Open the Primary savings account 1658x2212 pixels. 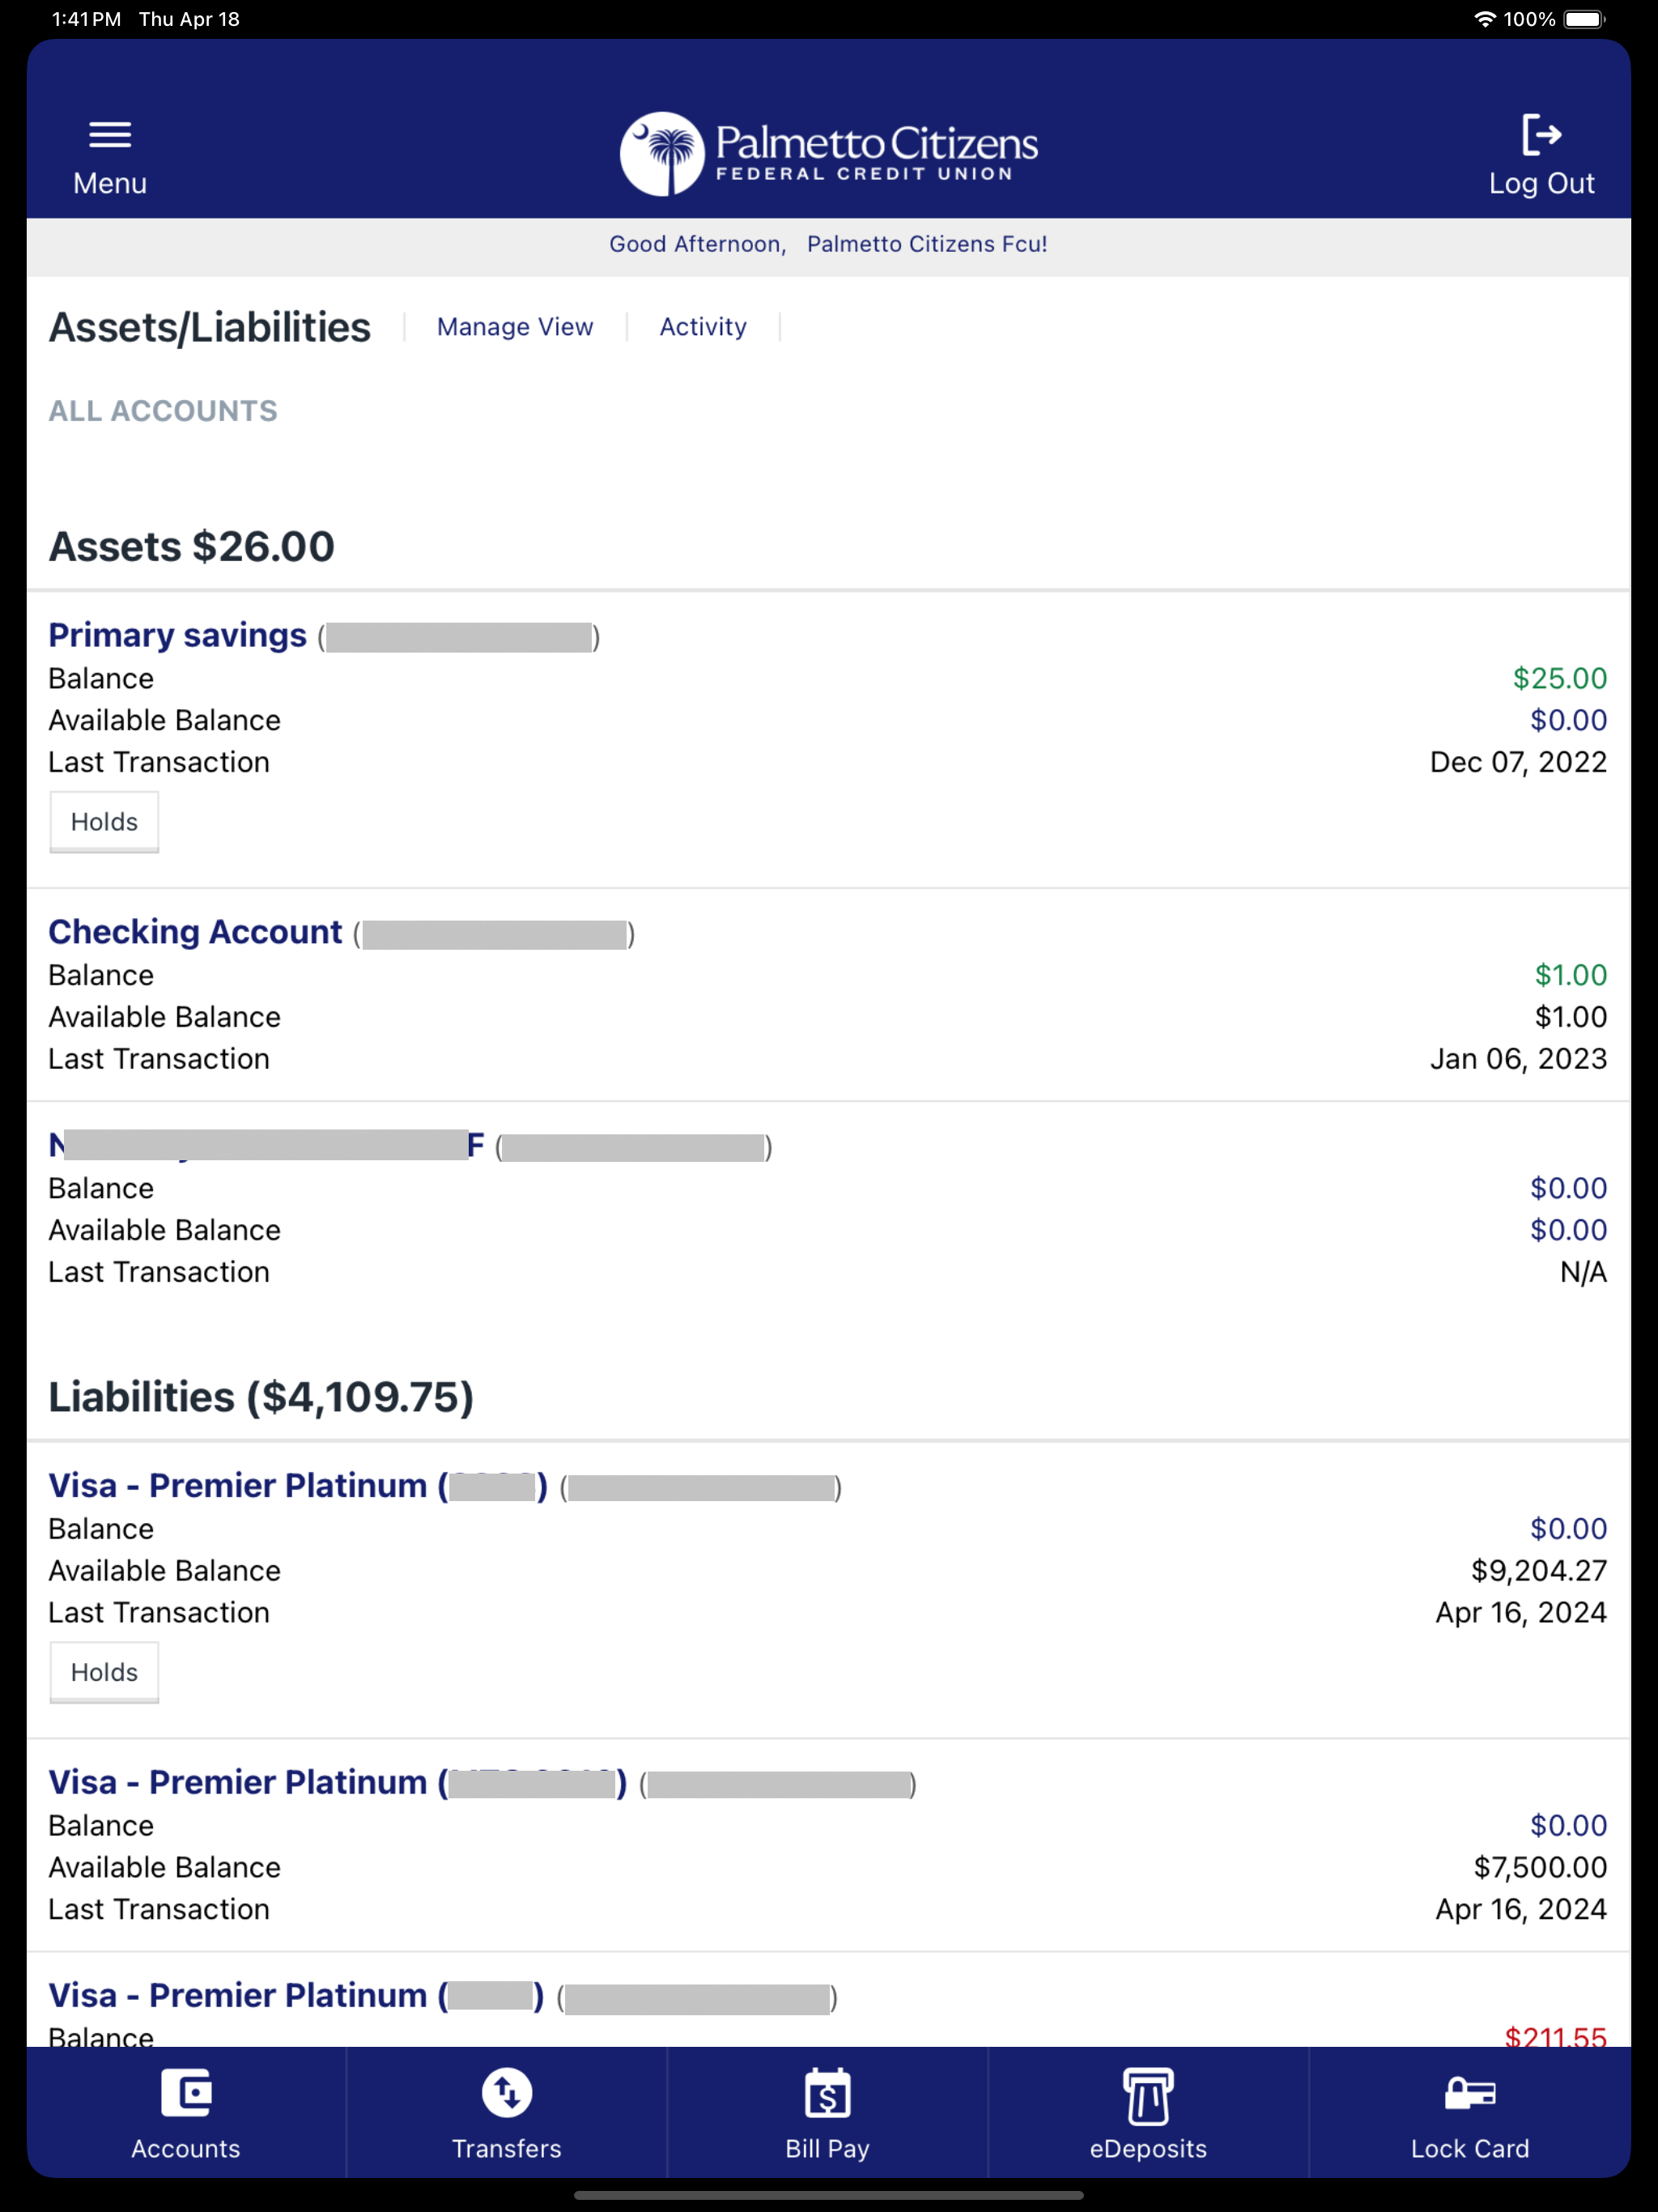(x=178, y=635)
